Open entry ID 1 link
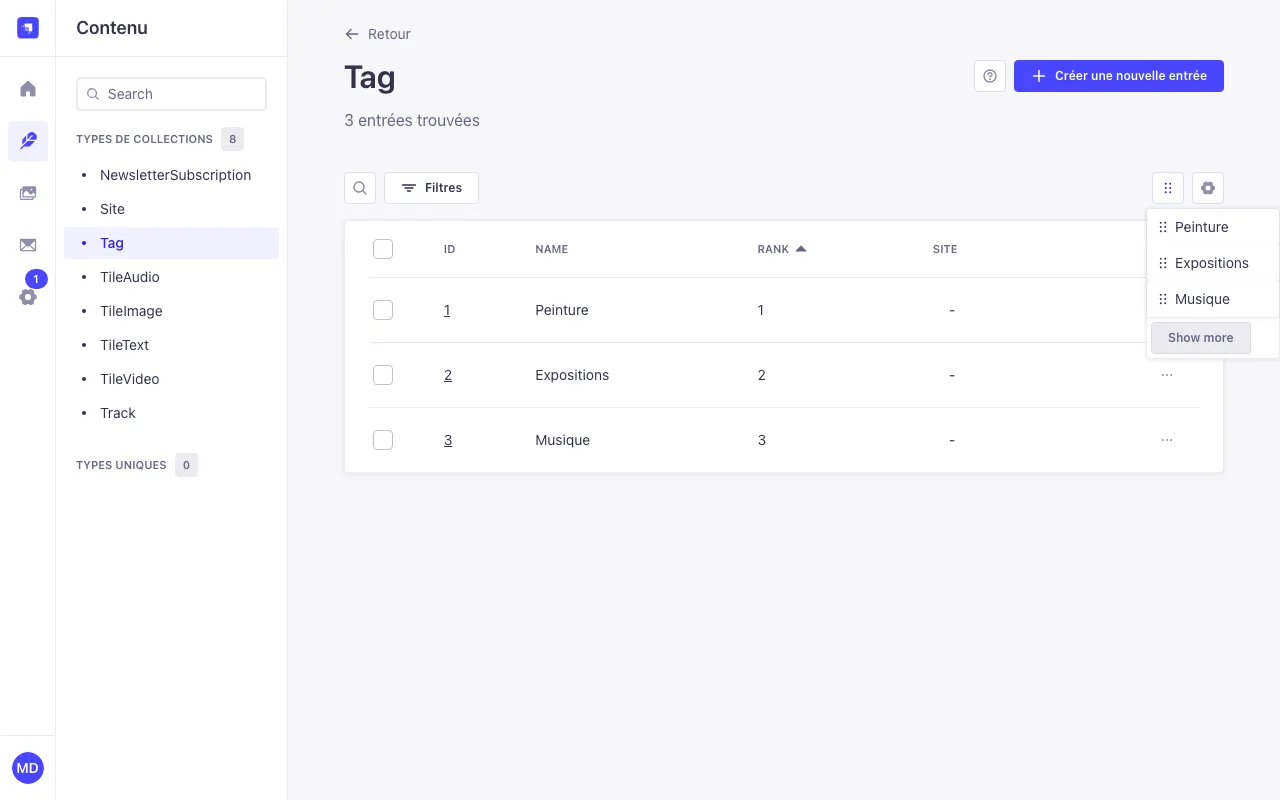 447,310
